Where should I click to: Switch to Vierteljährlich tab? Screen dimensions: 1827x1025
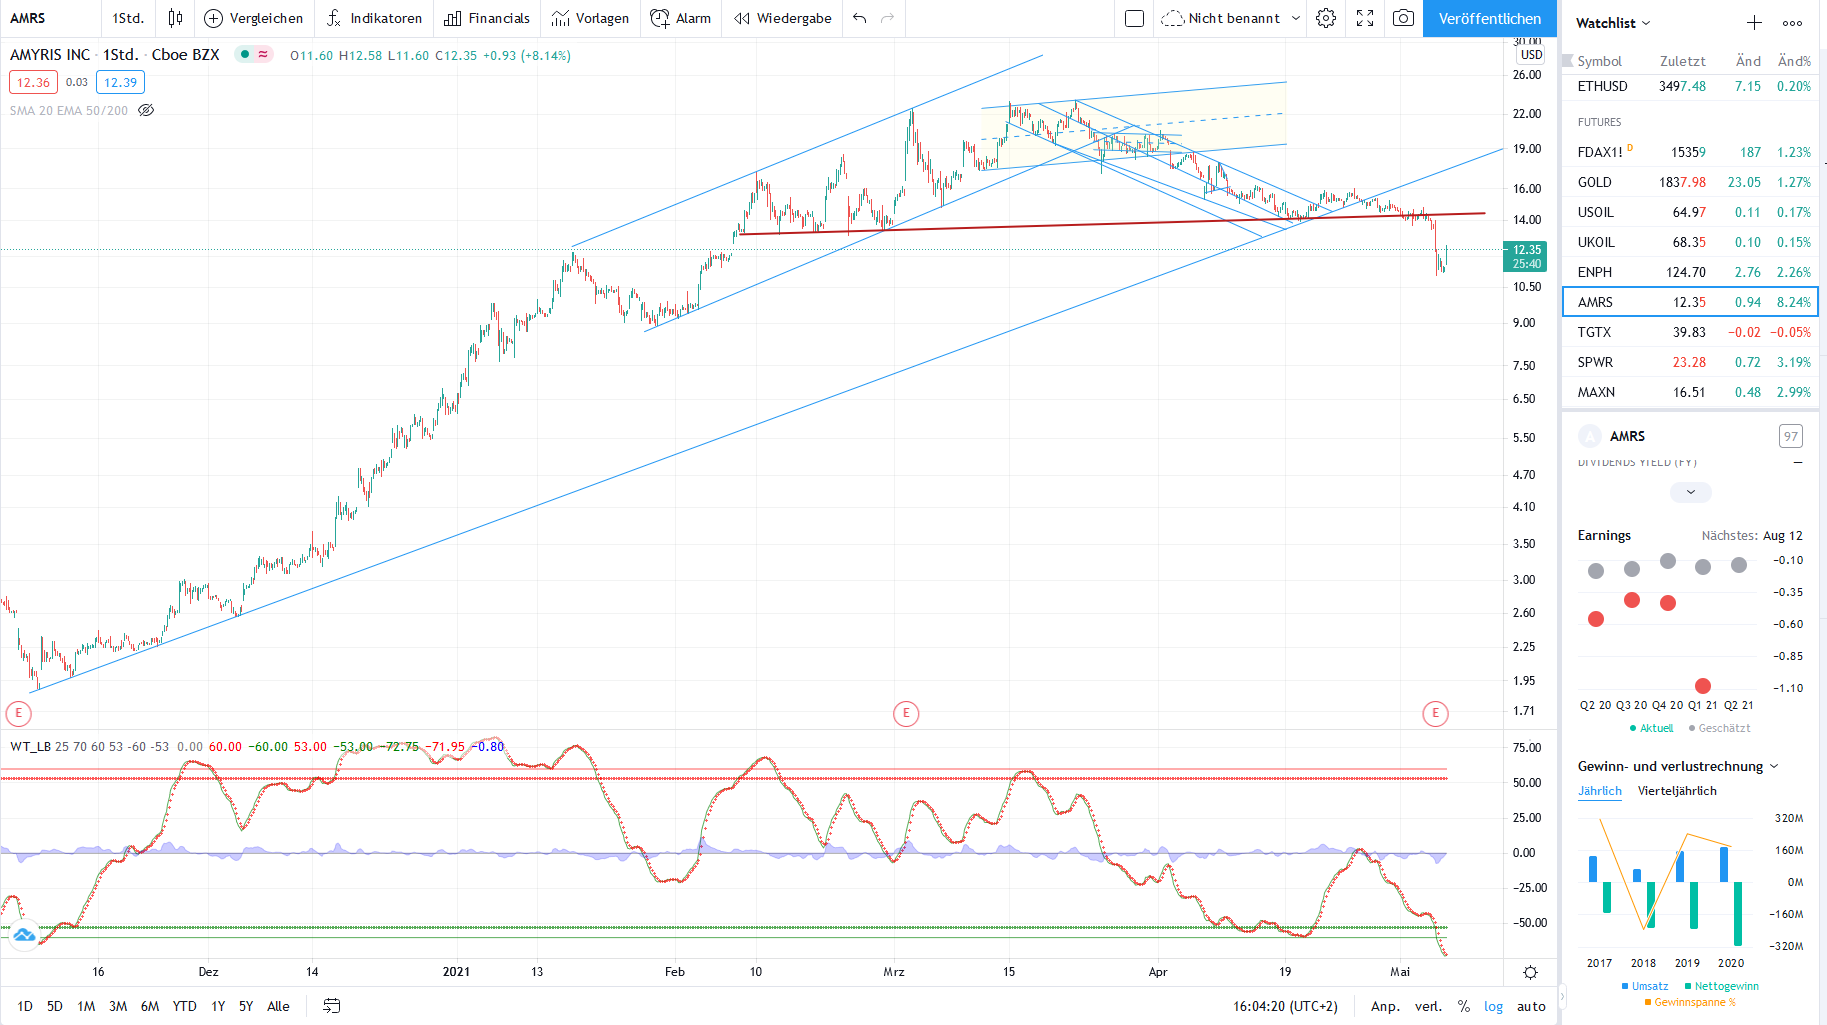click(x=1676, y=791)
